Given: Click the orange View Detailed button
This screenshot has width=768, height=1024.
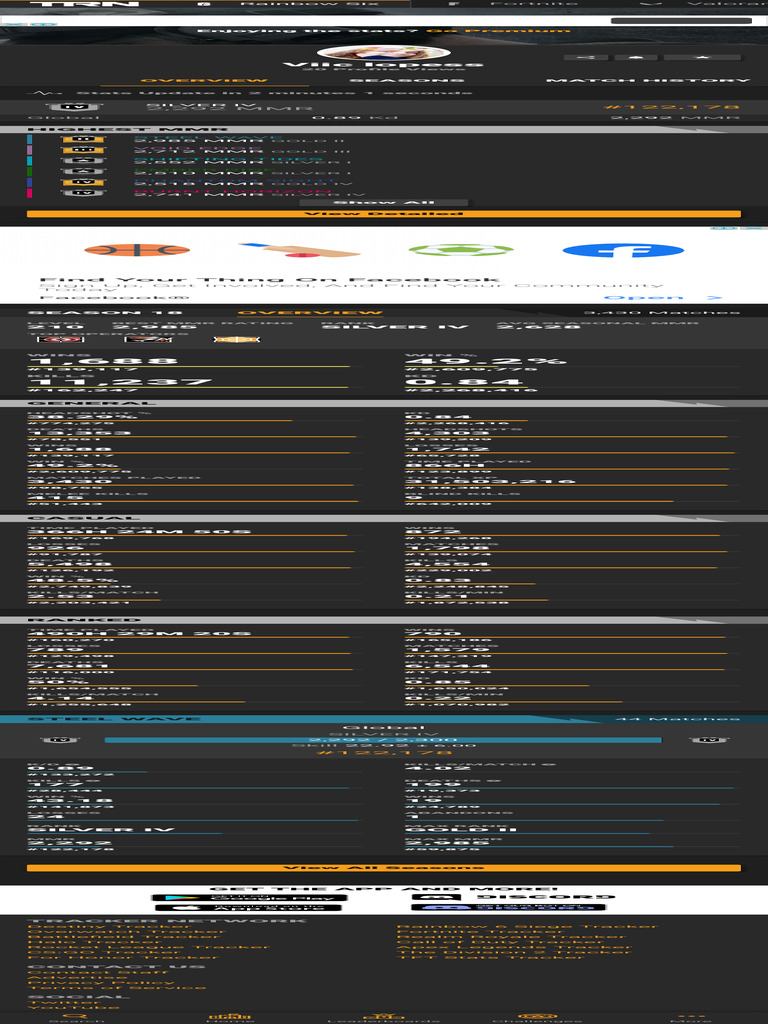Looking at the screenshot, I should coord(383,214).
